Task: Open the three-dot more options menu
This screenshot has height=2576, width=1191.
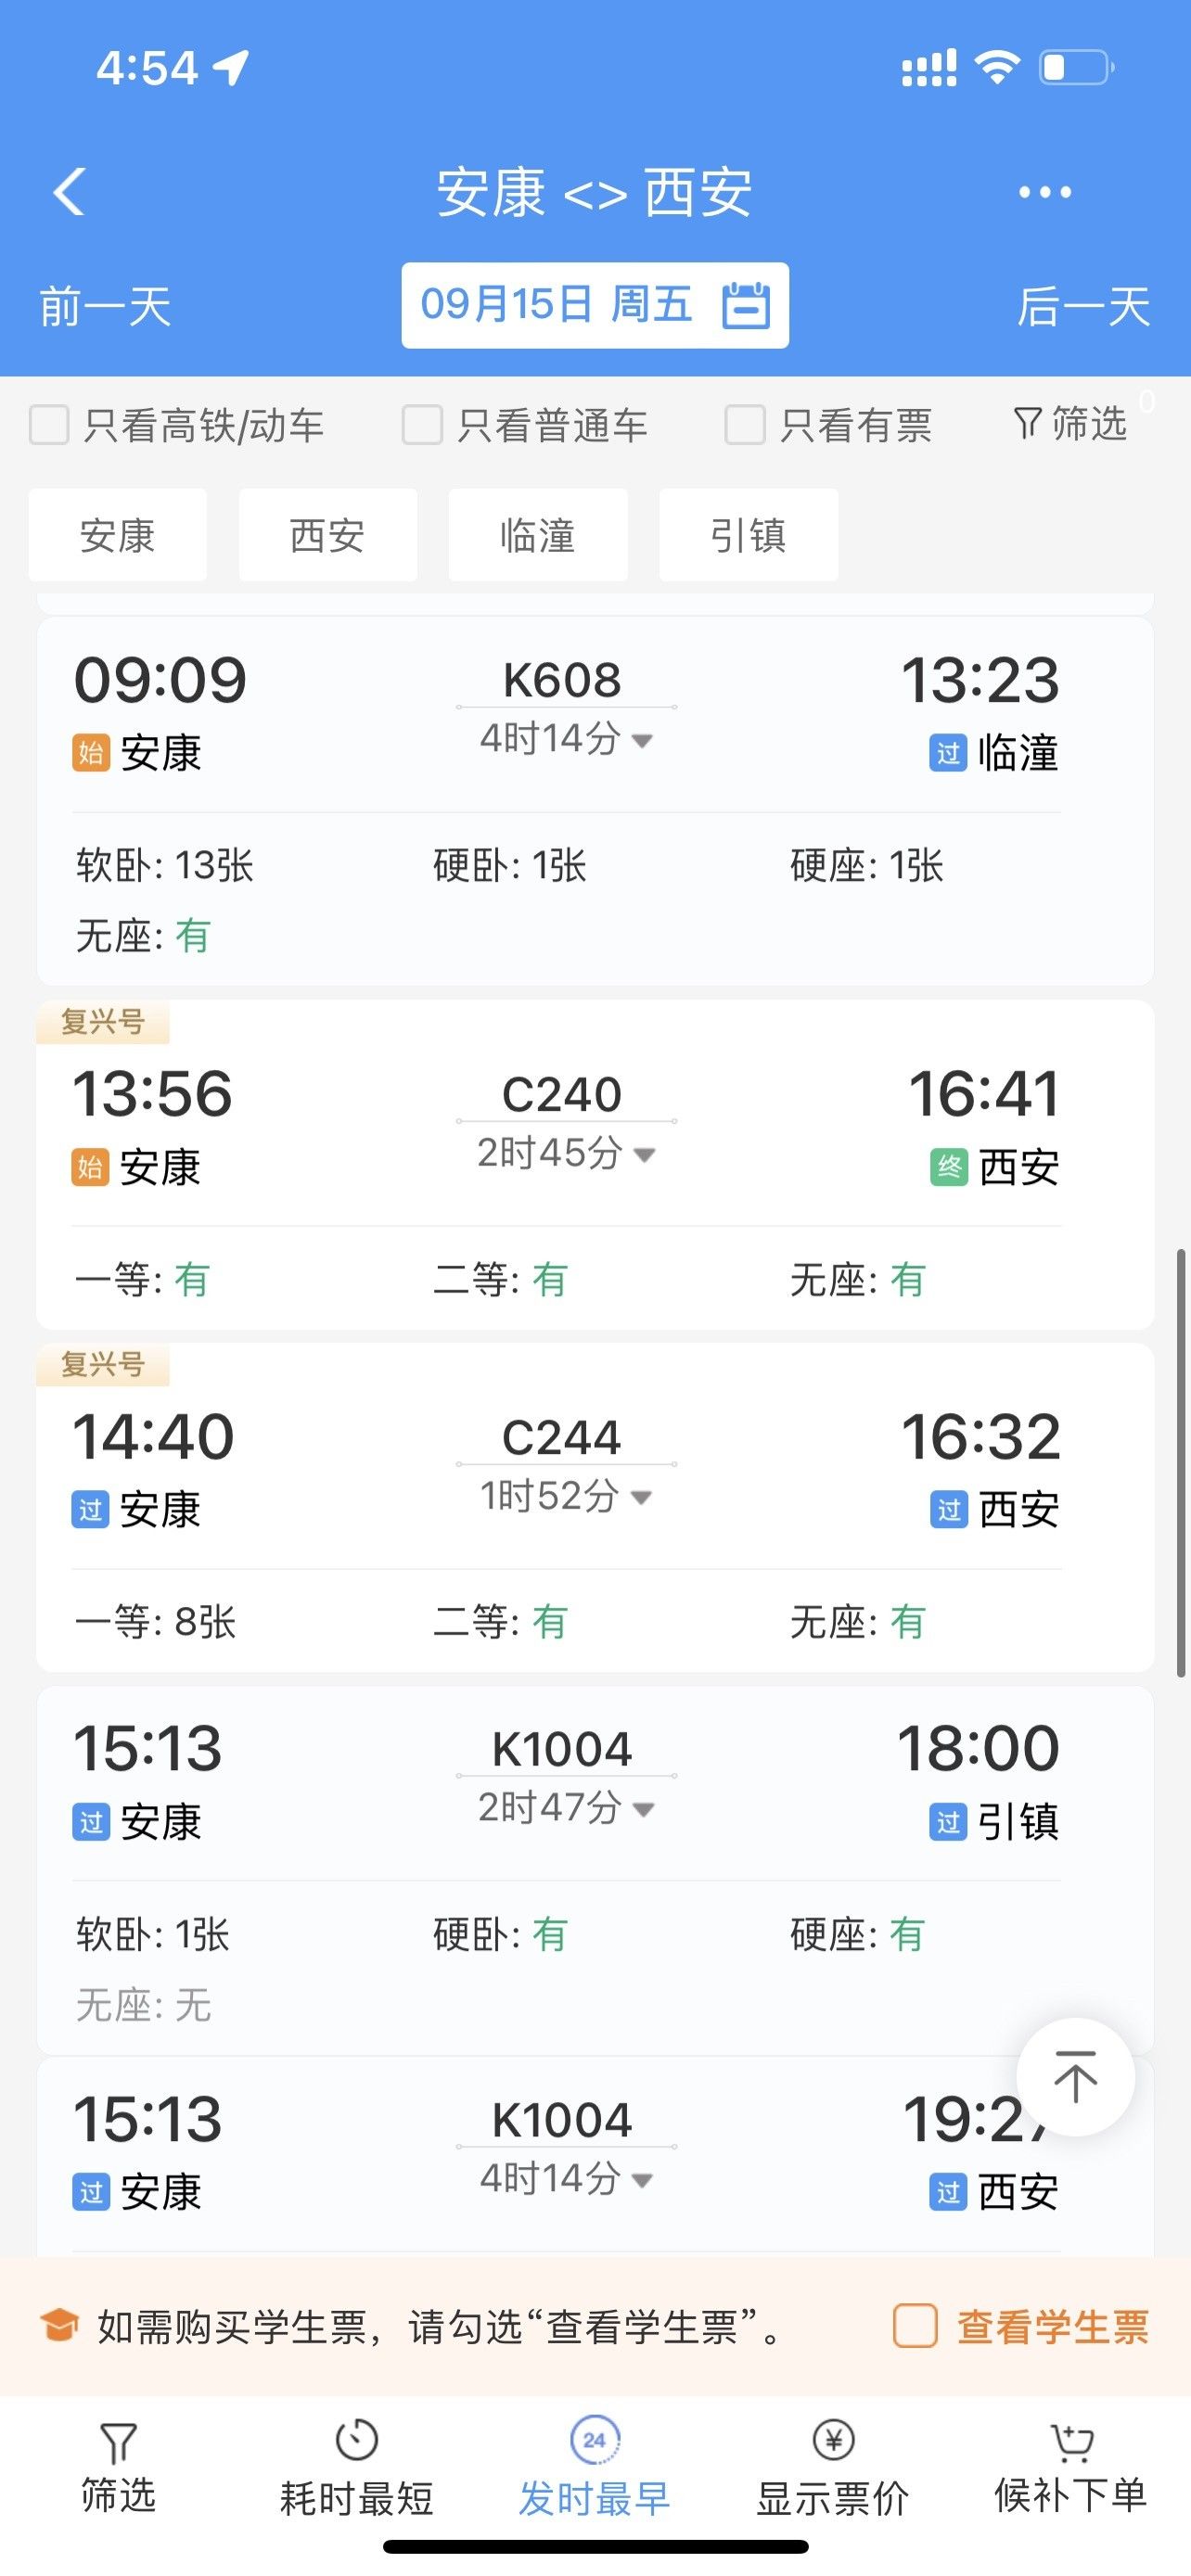Action: tap(1044, 192)
